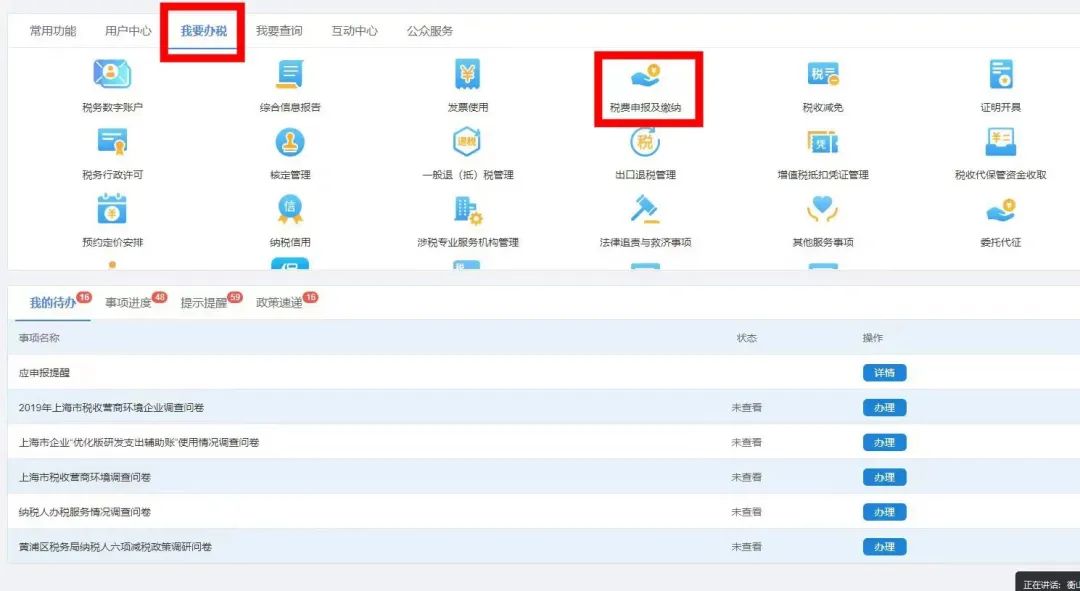The height and width of the screenshot is (591, 1080).
Task: Open the 核定管理 icon
Action: [290, 144]
